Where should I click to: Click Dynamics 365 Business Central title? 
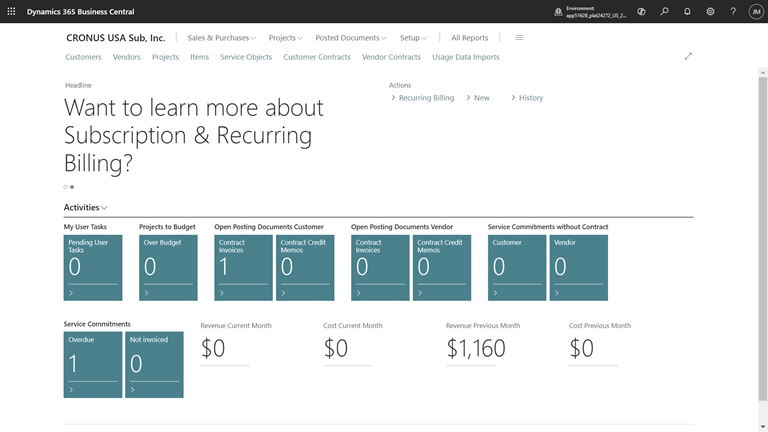80,11
